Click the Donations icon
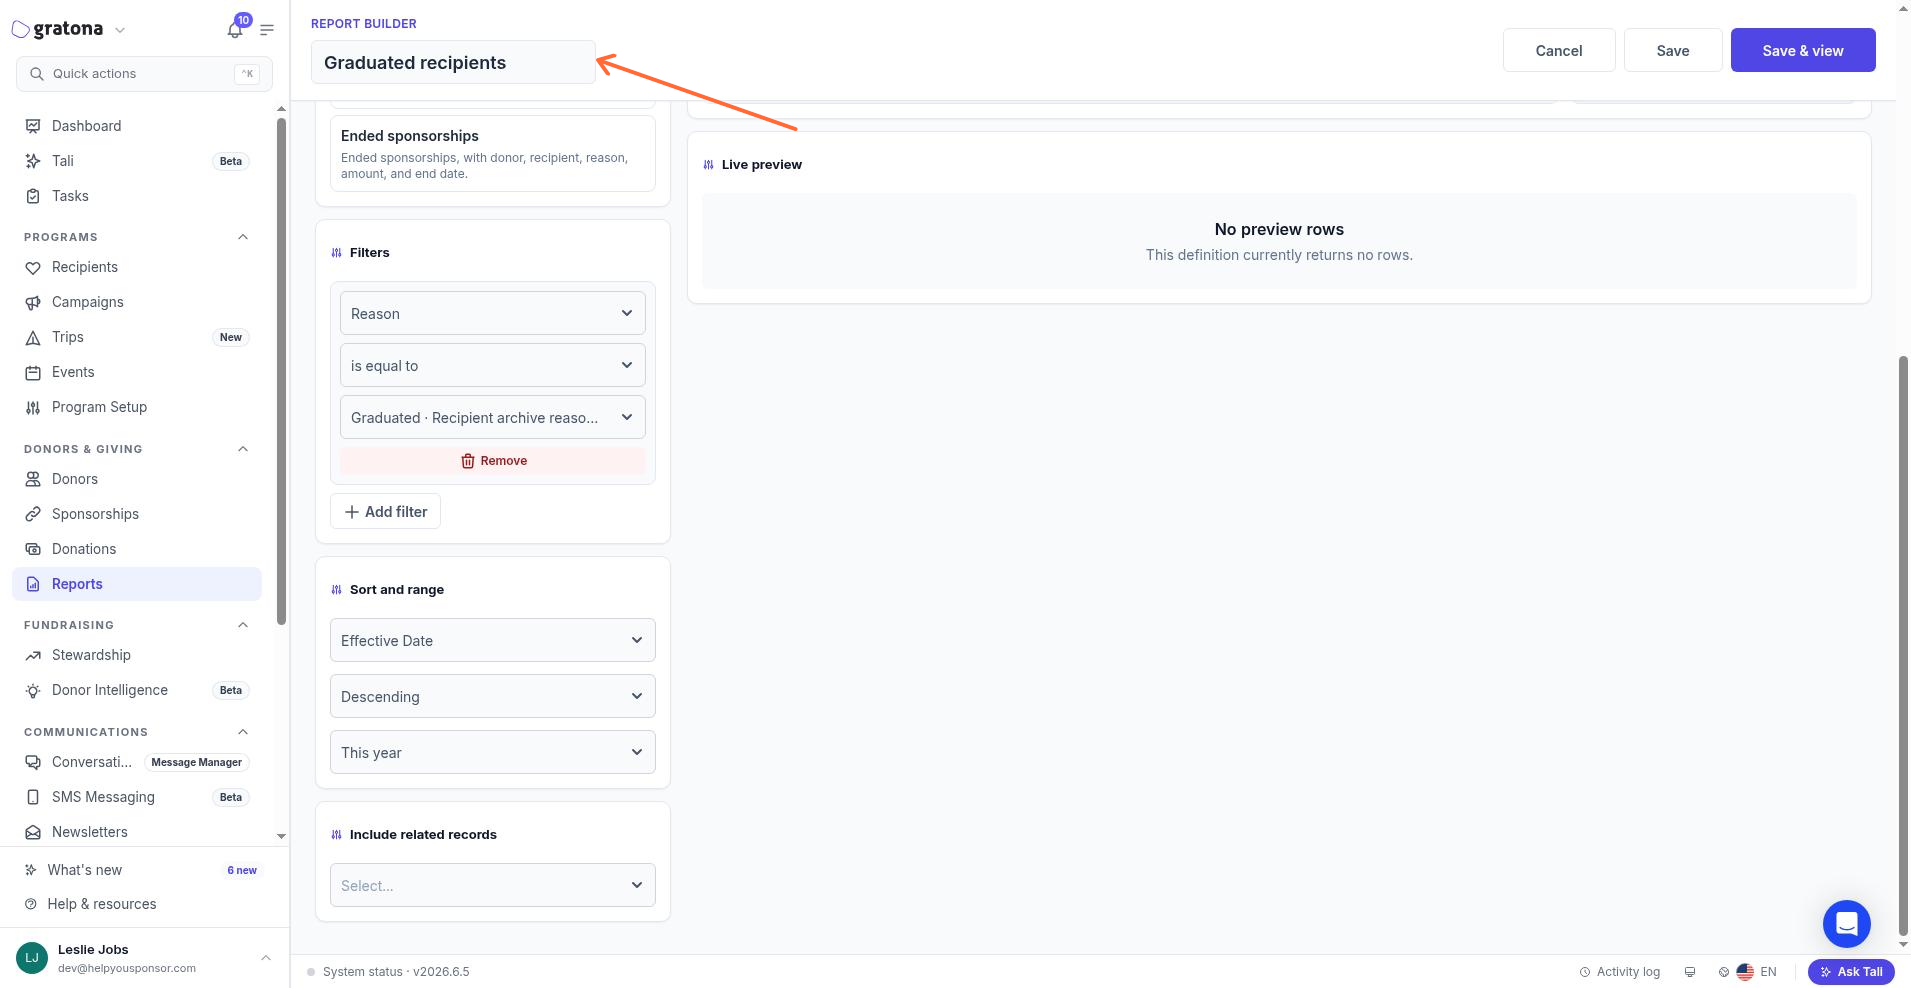This screenshot has height=988, width=1911. coord(33,549)
